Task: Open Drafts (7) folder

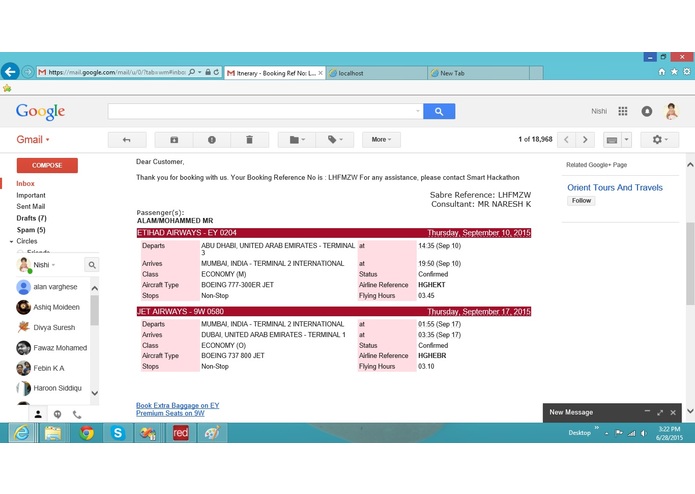Action: pos(31,218)
